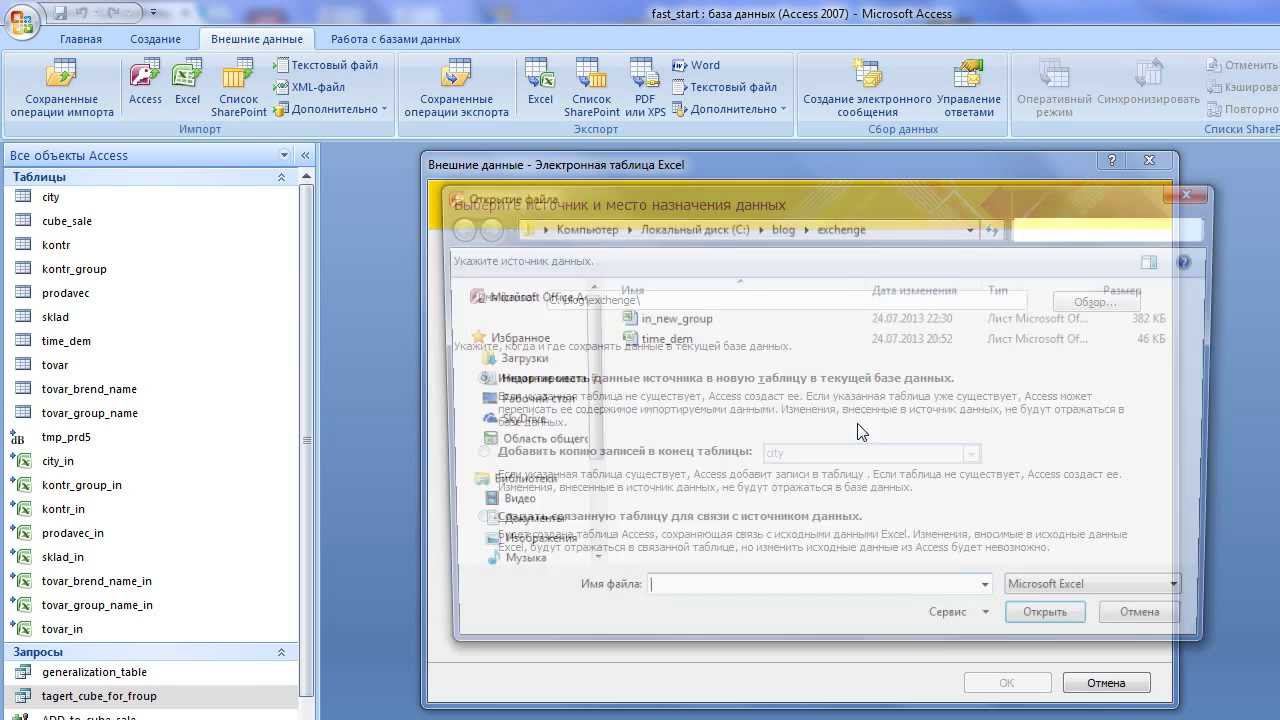The width and height of the screenshot is (1280, 720).
Task: Export to Word from the ribbon
Action: (696, 65)
